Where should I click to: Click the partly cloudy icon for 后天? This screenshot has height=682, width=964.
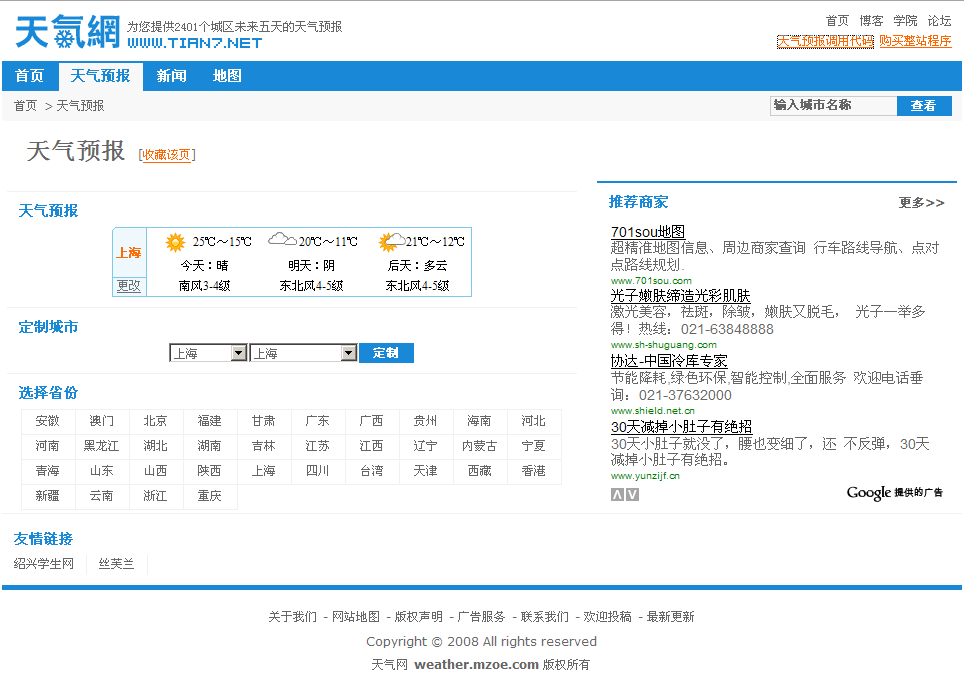(391, 242)
